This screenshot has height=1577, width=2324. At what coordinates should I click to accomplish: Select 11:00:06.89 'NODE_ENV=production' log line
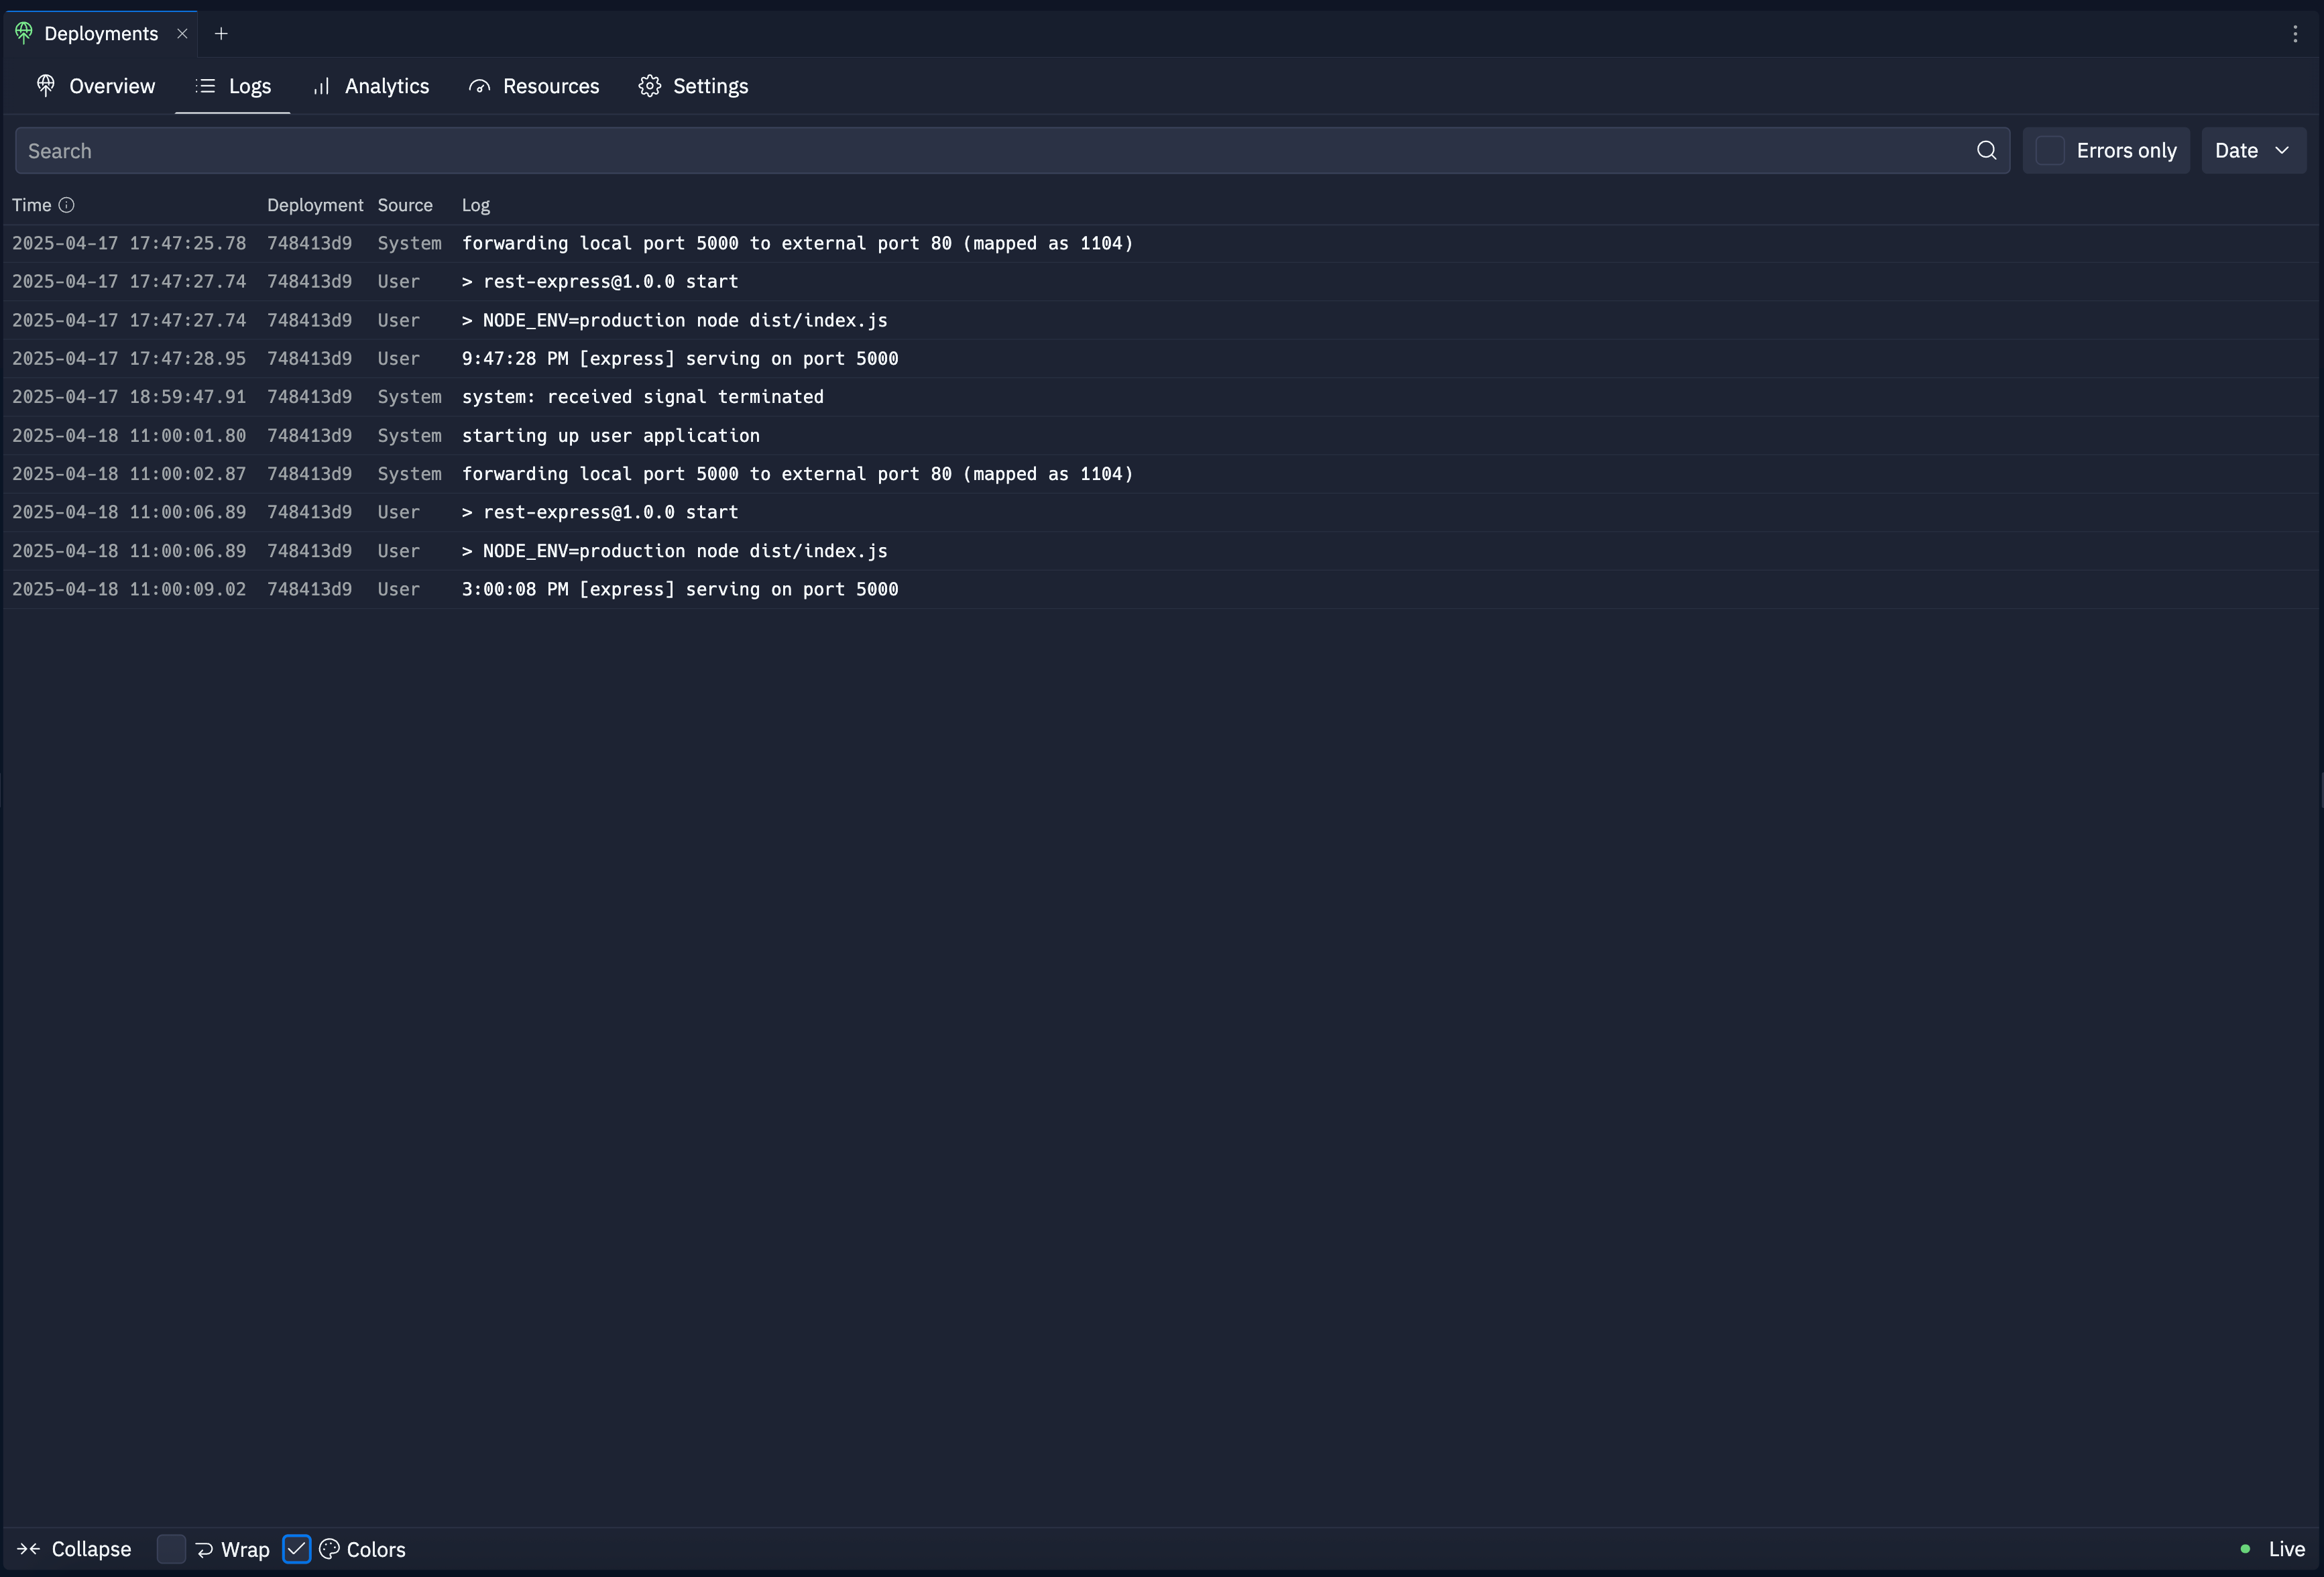coord(675,551)
